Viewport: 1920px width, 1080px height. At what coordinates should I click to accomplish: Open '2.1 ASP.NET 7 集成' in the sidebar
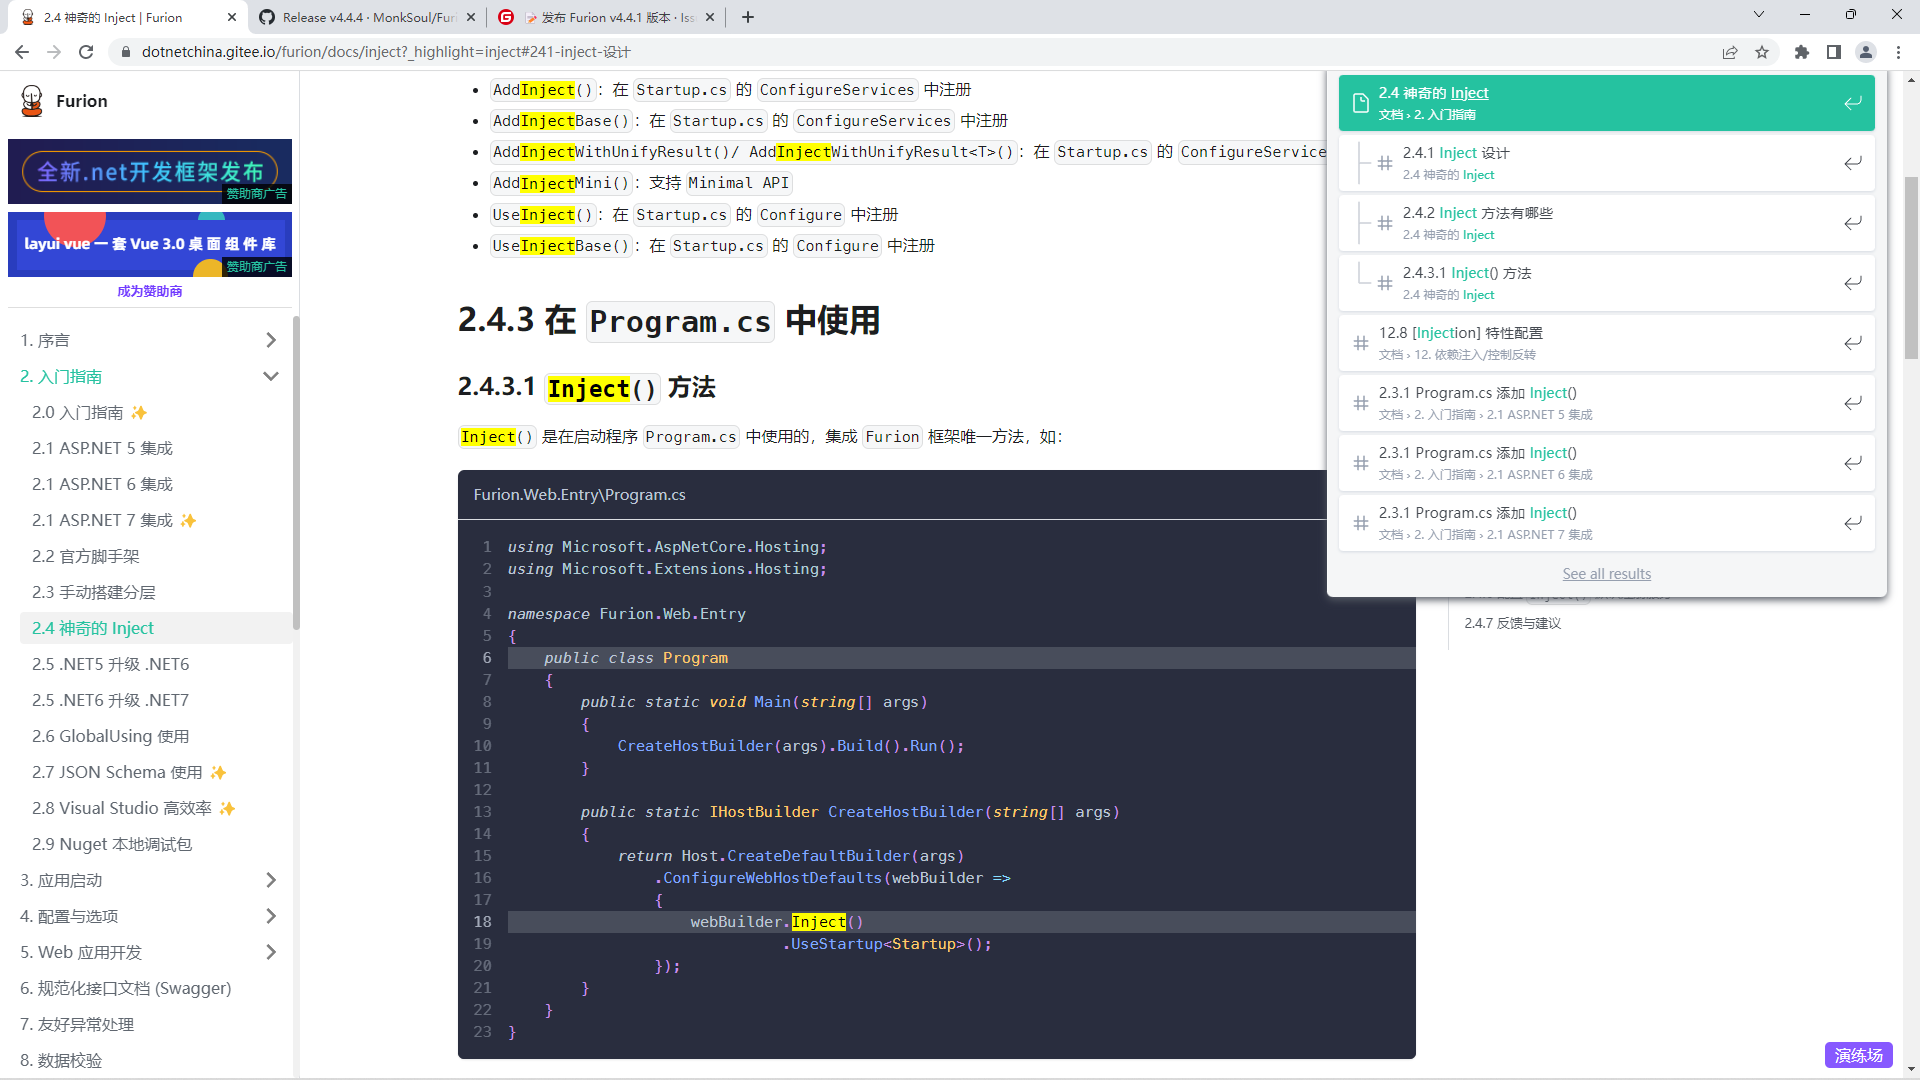[x=114, y=520]
